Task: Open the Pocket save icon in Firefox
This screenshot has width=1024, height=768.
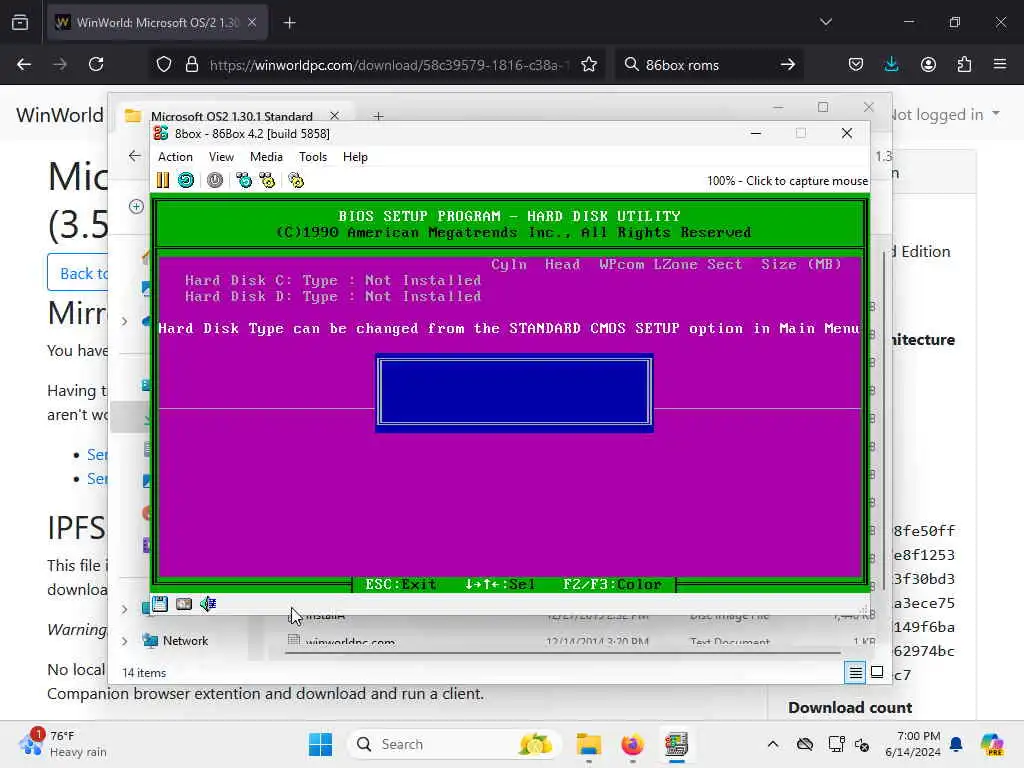Action: 856,64
